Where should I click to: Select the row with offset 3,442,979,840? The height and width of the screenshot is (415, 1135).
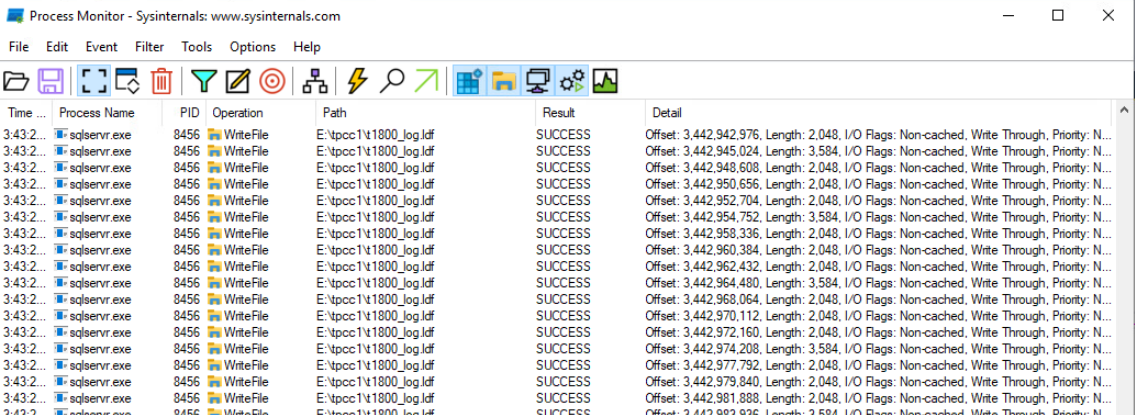tap(557, 382)
